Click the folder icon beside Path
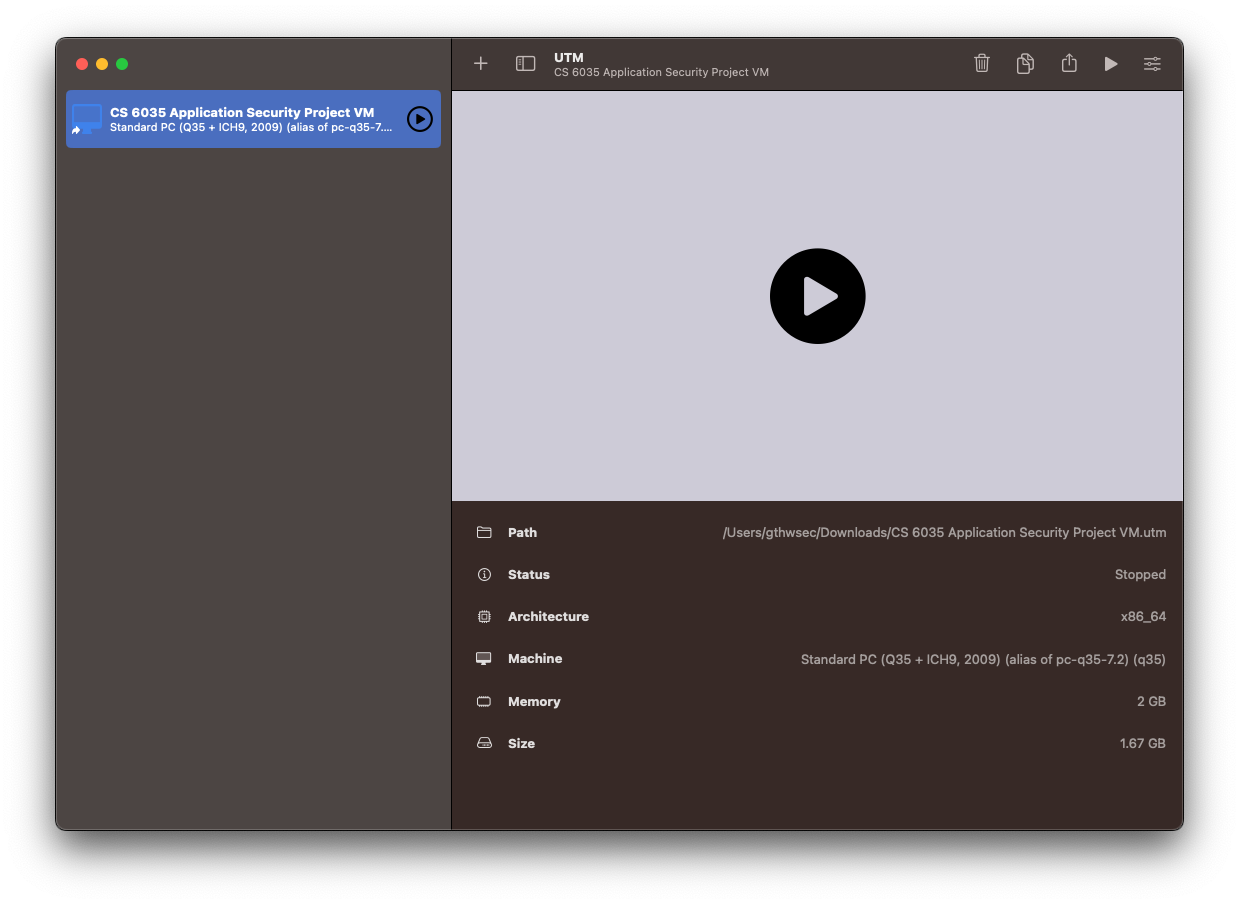The height and width of the screenshot is (904, 1239). click(484, 532)
